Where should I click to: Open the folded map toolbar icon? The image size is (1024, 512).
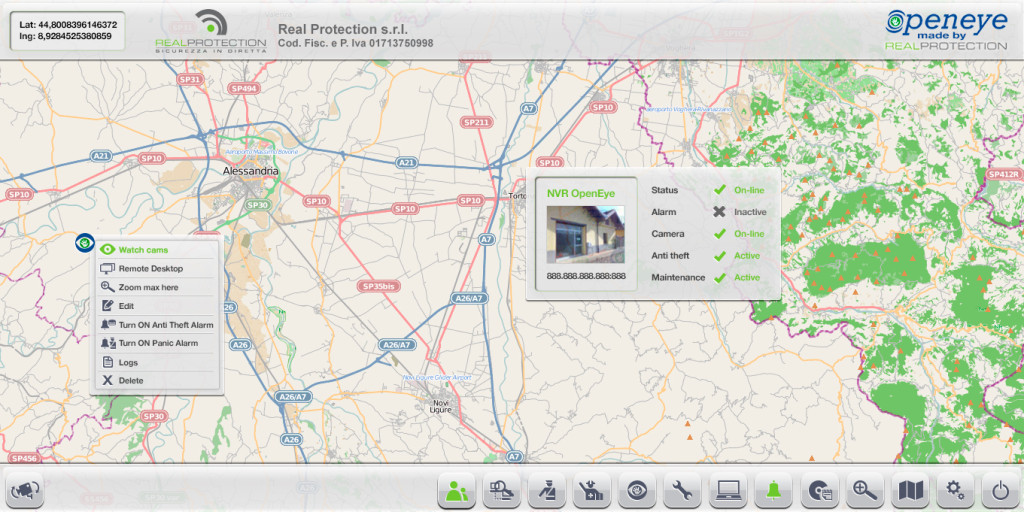point(910,490)
